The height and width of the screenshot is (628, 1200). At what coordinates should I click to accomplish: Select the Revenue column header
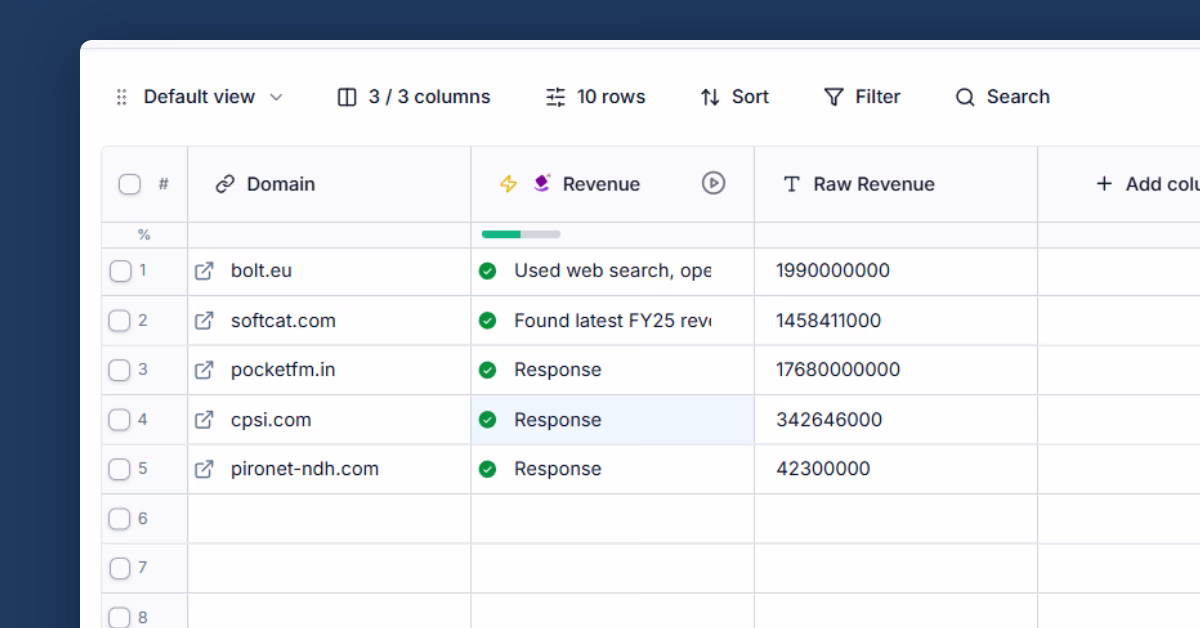613,184
